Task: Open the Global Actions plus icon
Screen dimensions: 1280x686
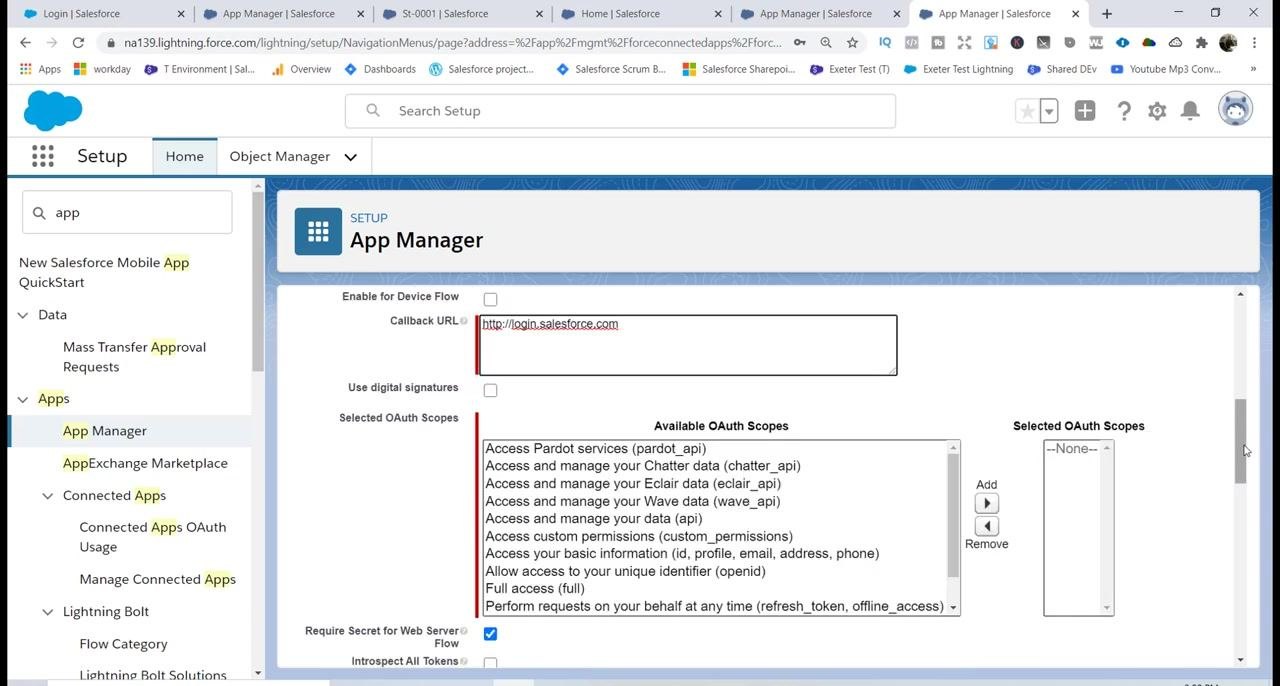Action: 1085,111
